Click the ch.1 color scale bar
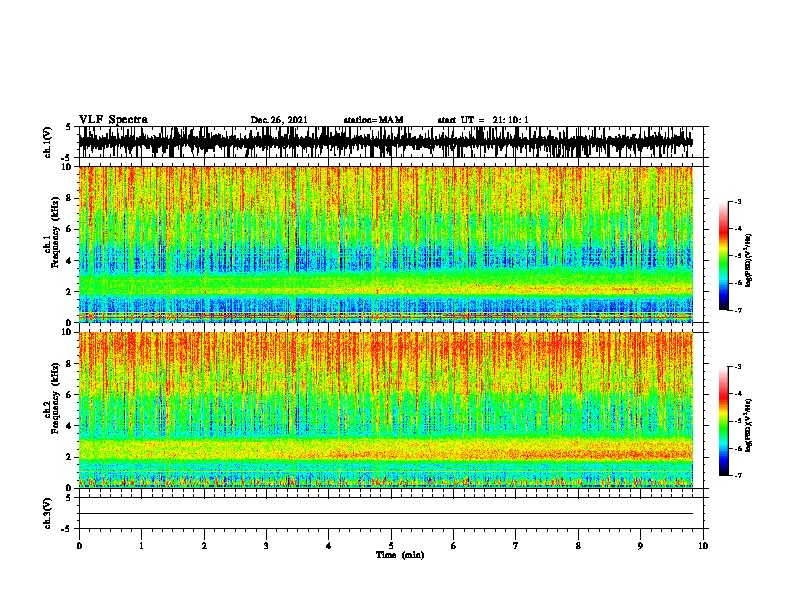 (x=723, y=256)
